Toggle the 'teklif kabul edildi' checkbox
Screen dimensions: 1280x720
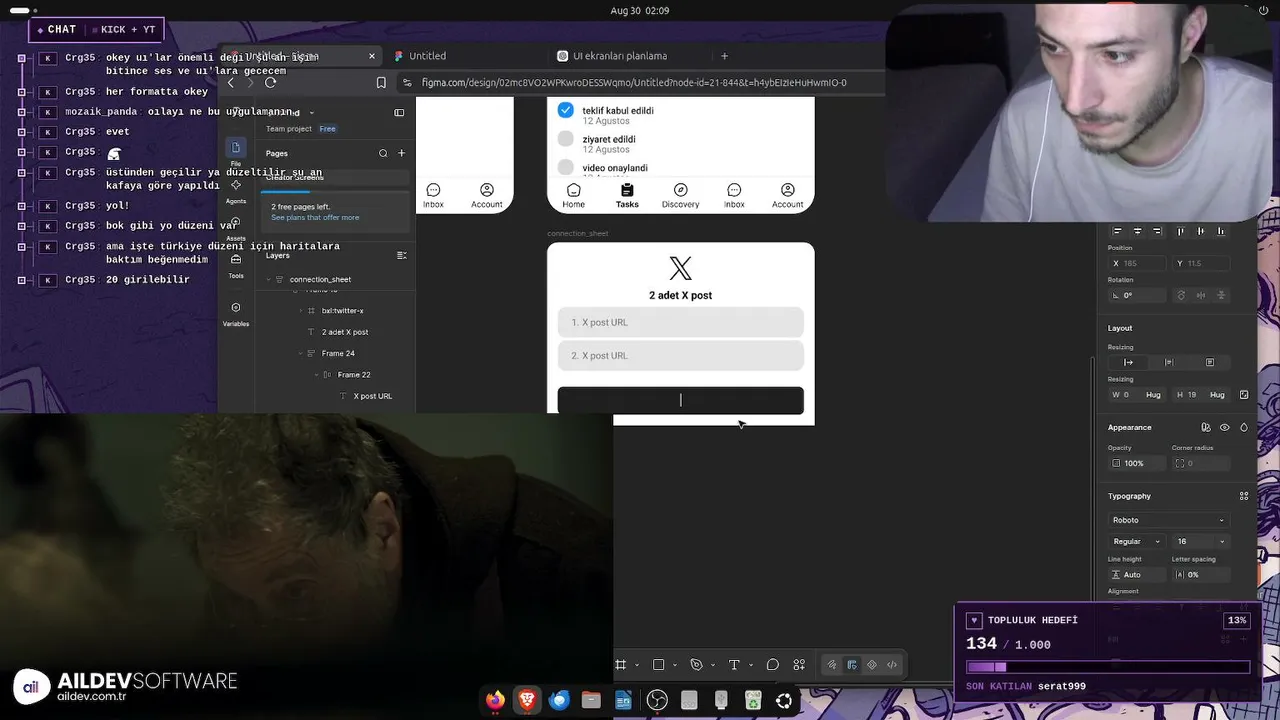click(565, 110)
